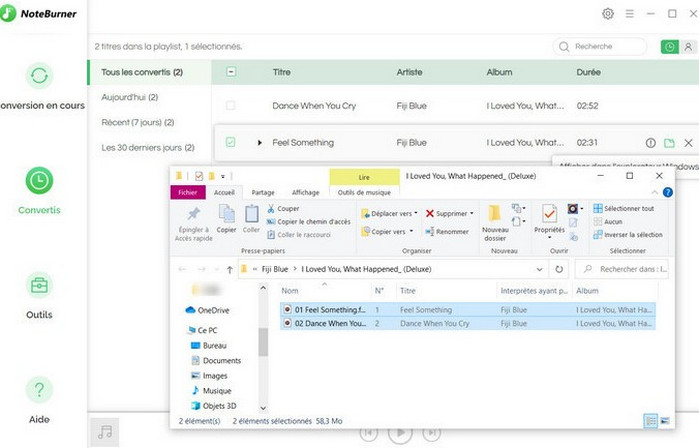Toggle checkbox in Explorer quick access toolbar
Image resolution: width=699 pixels, height=448 pixels.
199,176
